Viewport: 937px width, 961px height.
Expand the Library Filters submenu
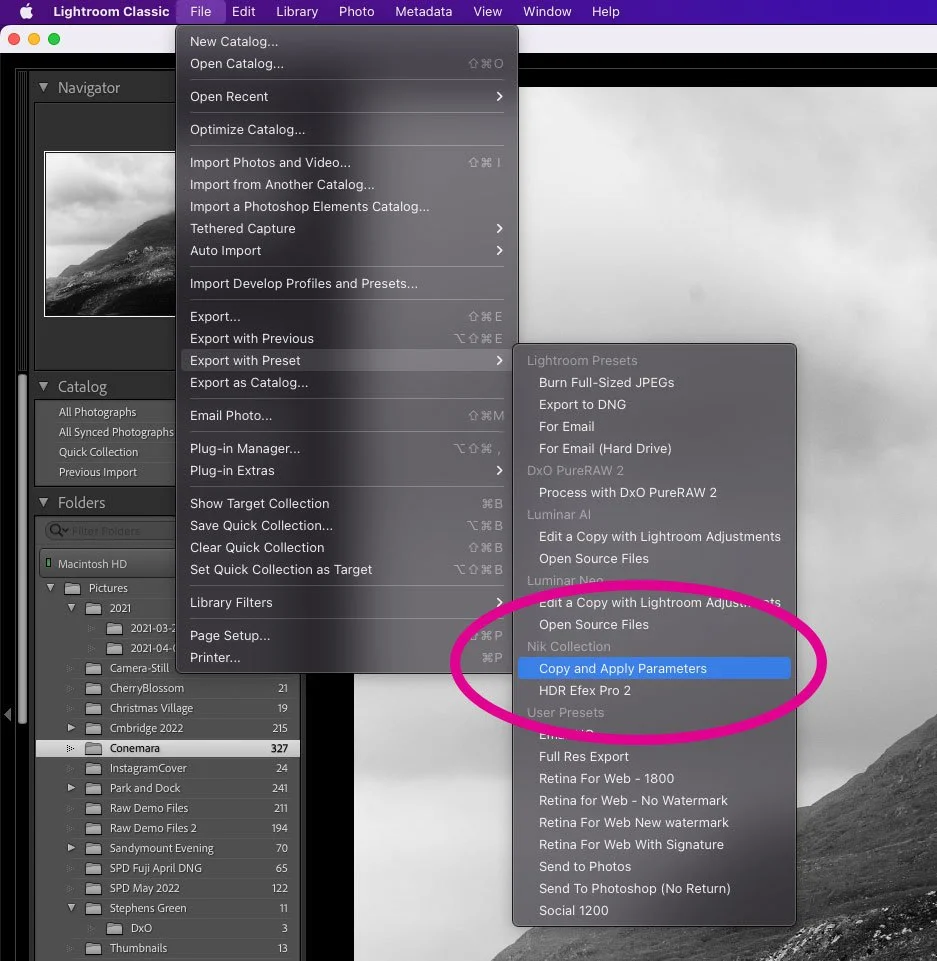click(346, 603)
